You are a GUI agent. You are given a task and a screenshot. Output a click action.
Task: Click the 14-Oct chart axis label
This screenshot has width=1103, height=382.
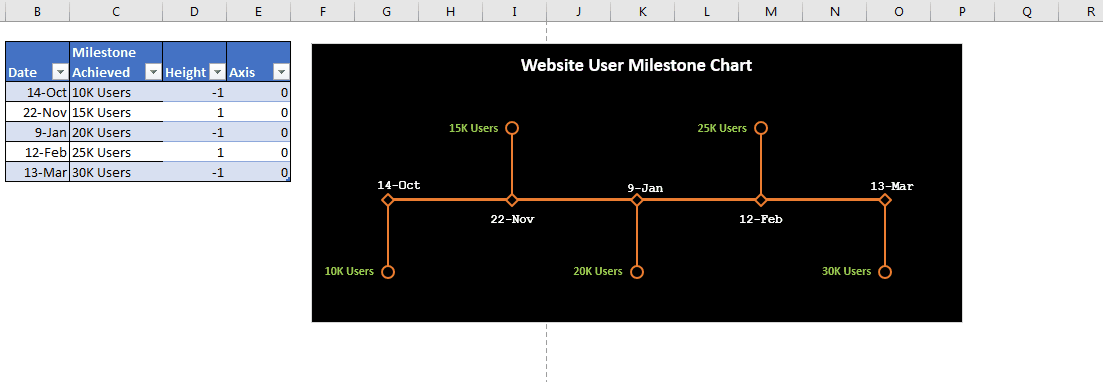click(399, 186)
